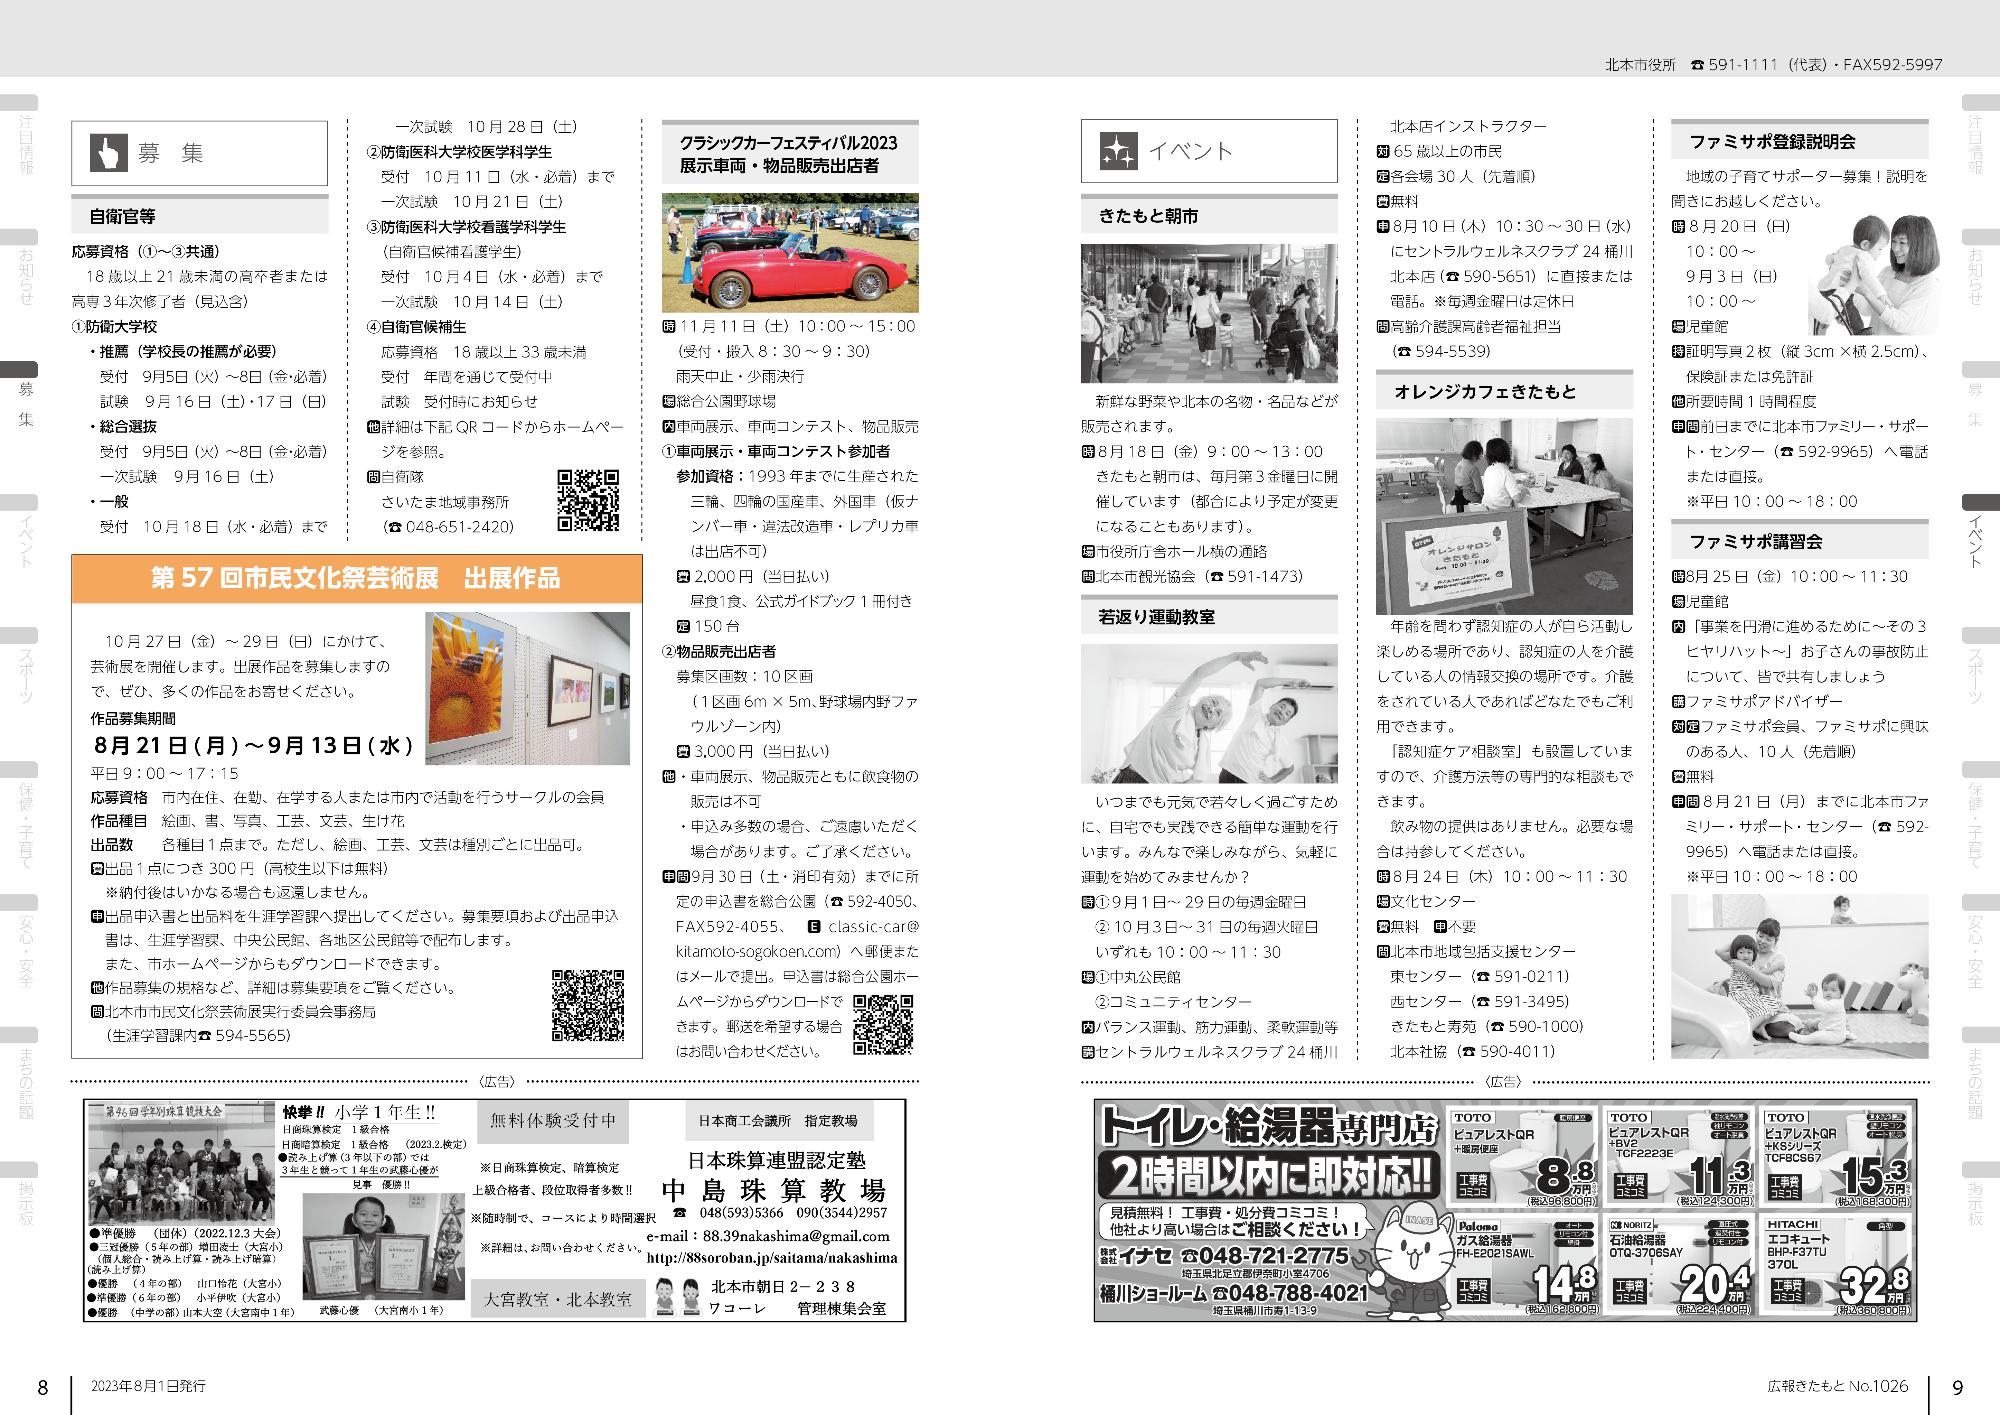Viewport: 2000px width, 1415px height.
Task: Click the TOTO TCF2223E 11.3万円 product tile
Action: (1679, 1156)
